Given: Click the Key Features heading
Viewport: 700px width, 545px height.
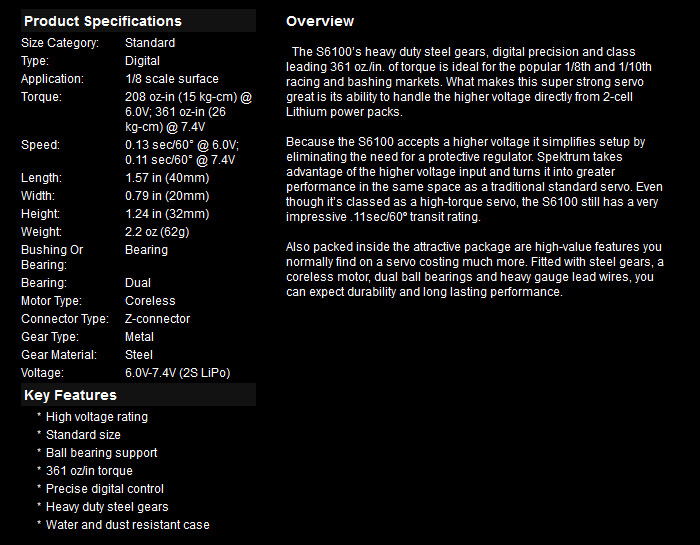Looking at the screenshot, I should [x=70, y=395].
